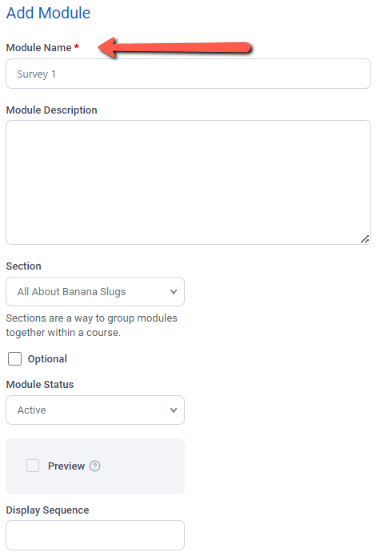Click the Module Status chevron arrow
Viewport: 379px width, 556px height.
173,410
